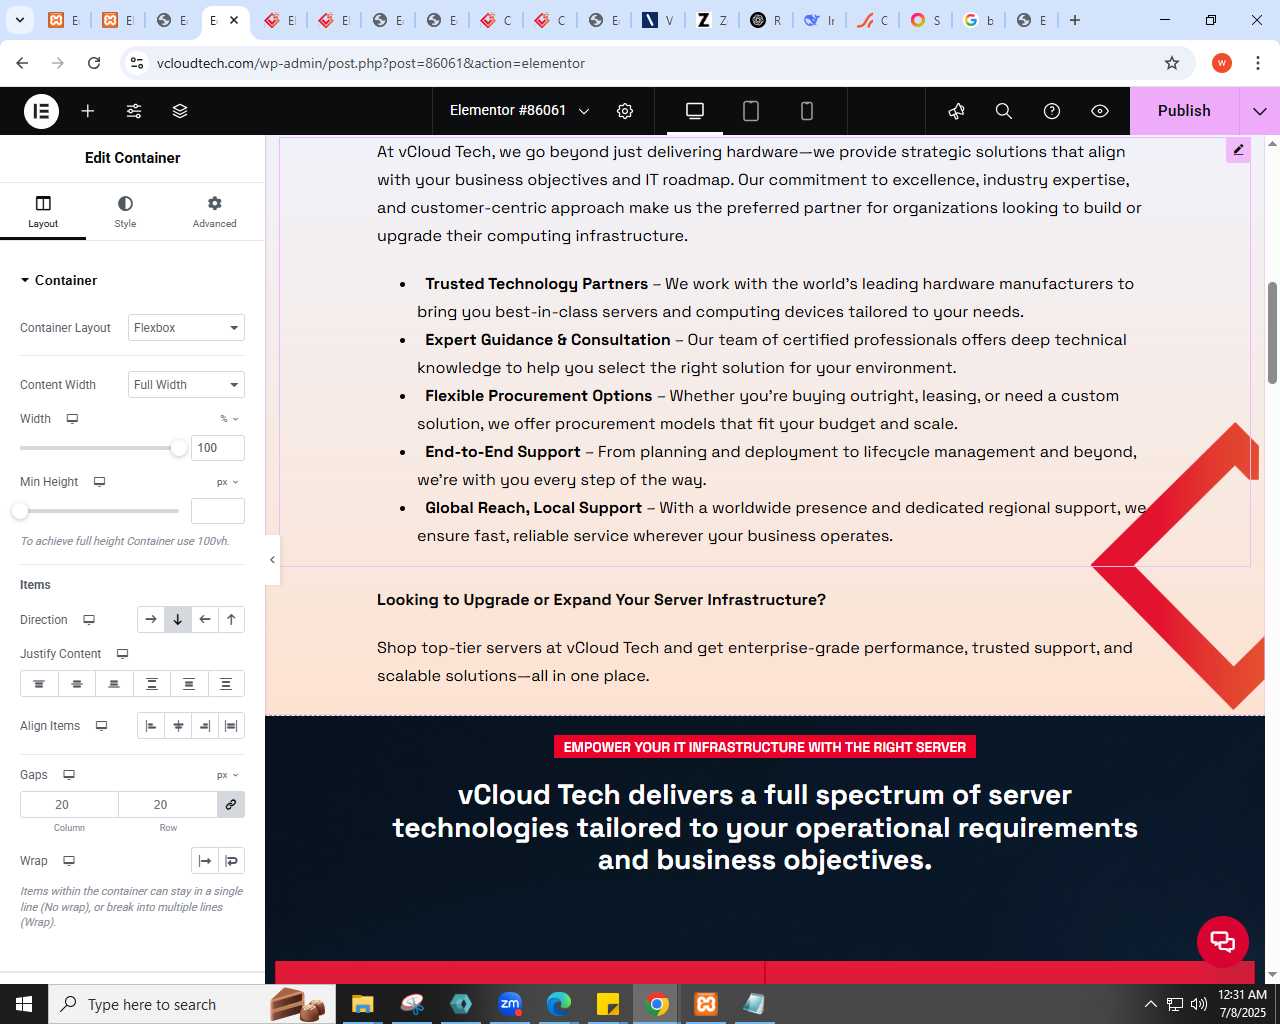Set Align Items to Center

pos(178,726)
